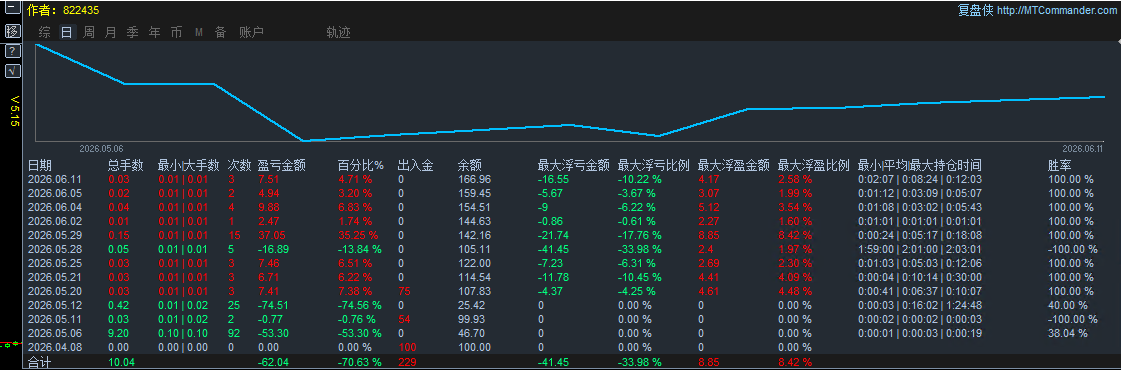Click the 胜率 column header
This screenshot has width=1121, height=370.
pyautogui.click(x=1060, y=166)
